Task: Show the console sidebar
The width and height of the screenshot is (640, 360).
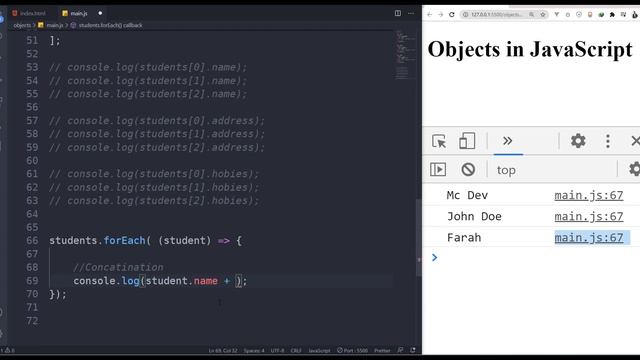Action: pos(438,169)
